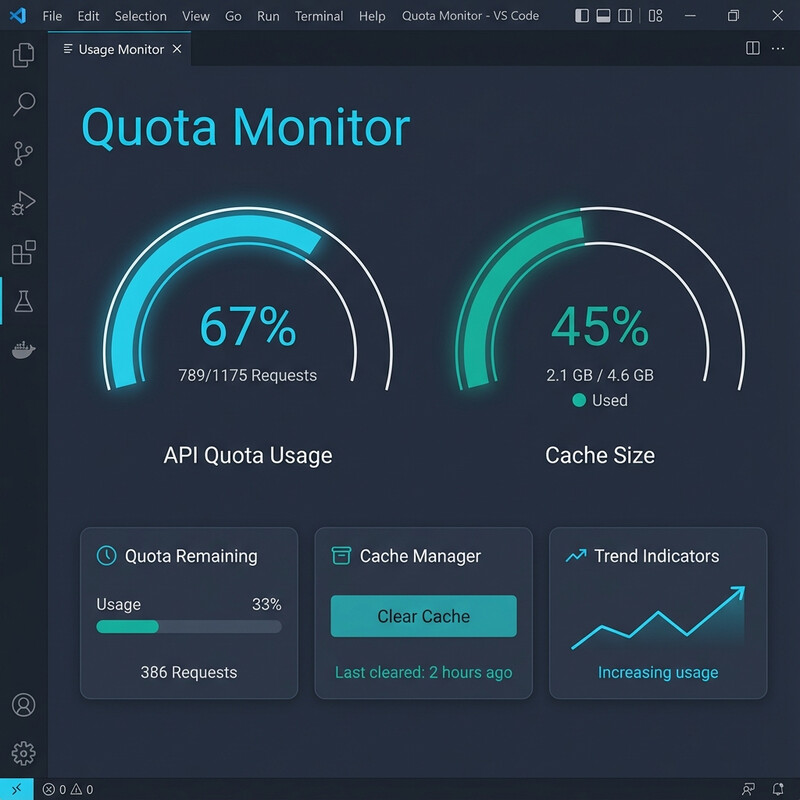Screen dimensions: 800x800
Task: Open the Search view icon
Action: pos(23,104)
